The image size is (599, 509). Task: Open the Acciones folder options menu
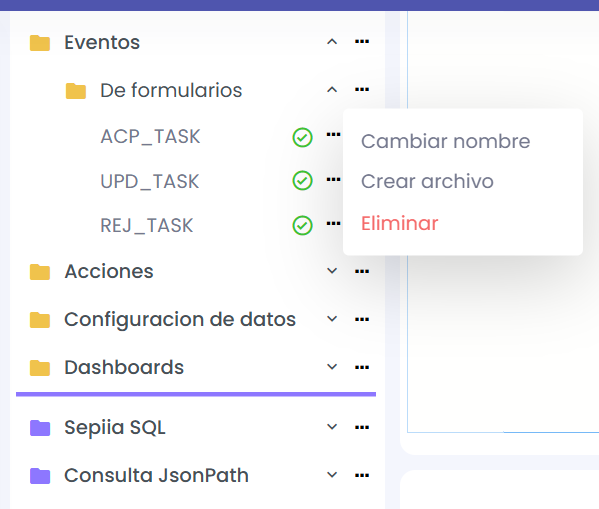point(362,271)
